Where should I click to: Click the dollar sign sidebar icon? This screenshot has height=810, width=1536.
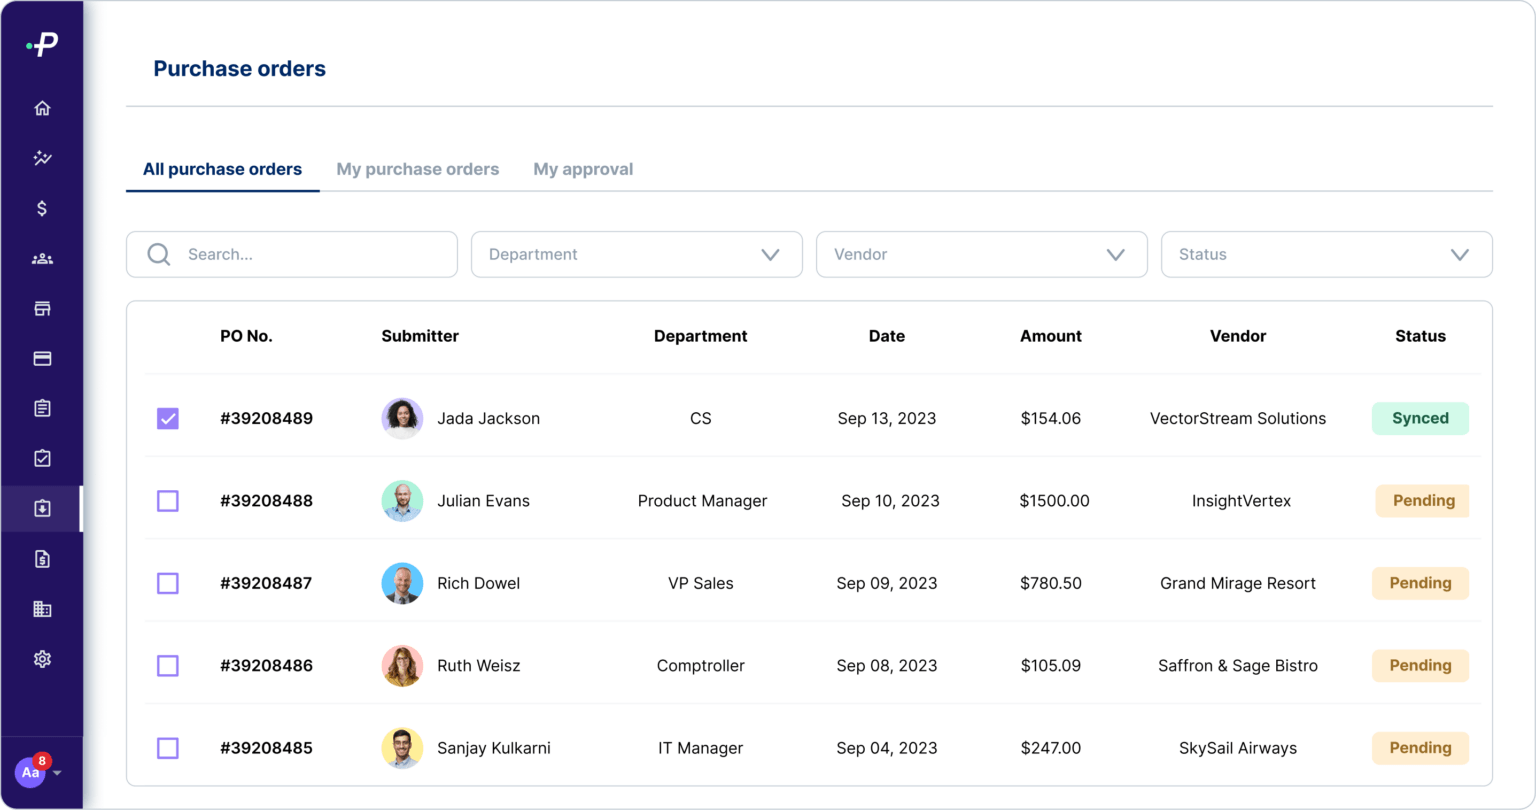[42, 208]
